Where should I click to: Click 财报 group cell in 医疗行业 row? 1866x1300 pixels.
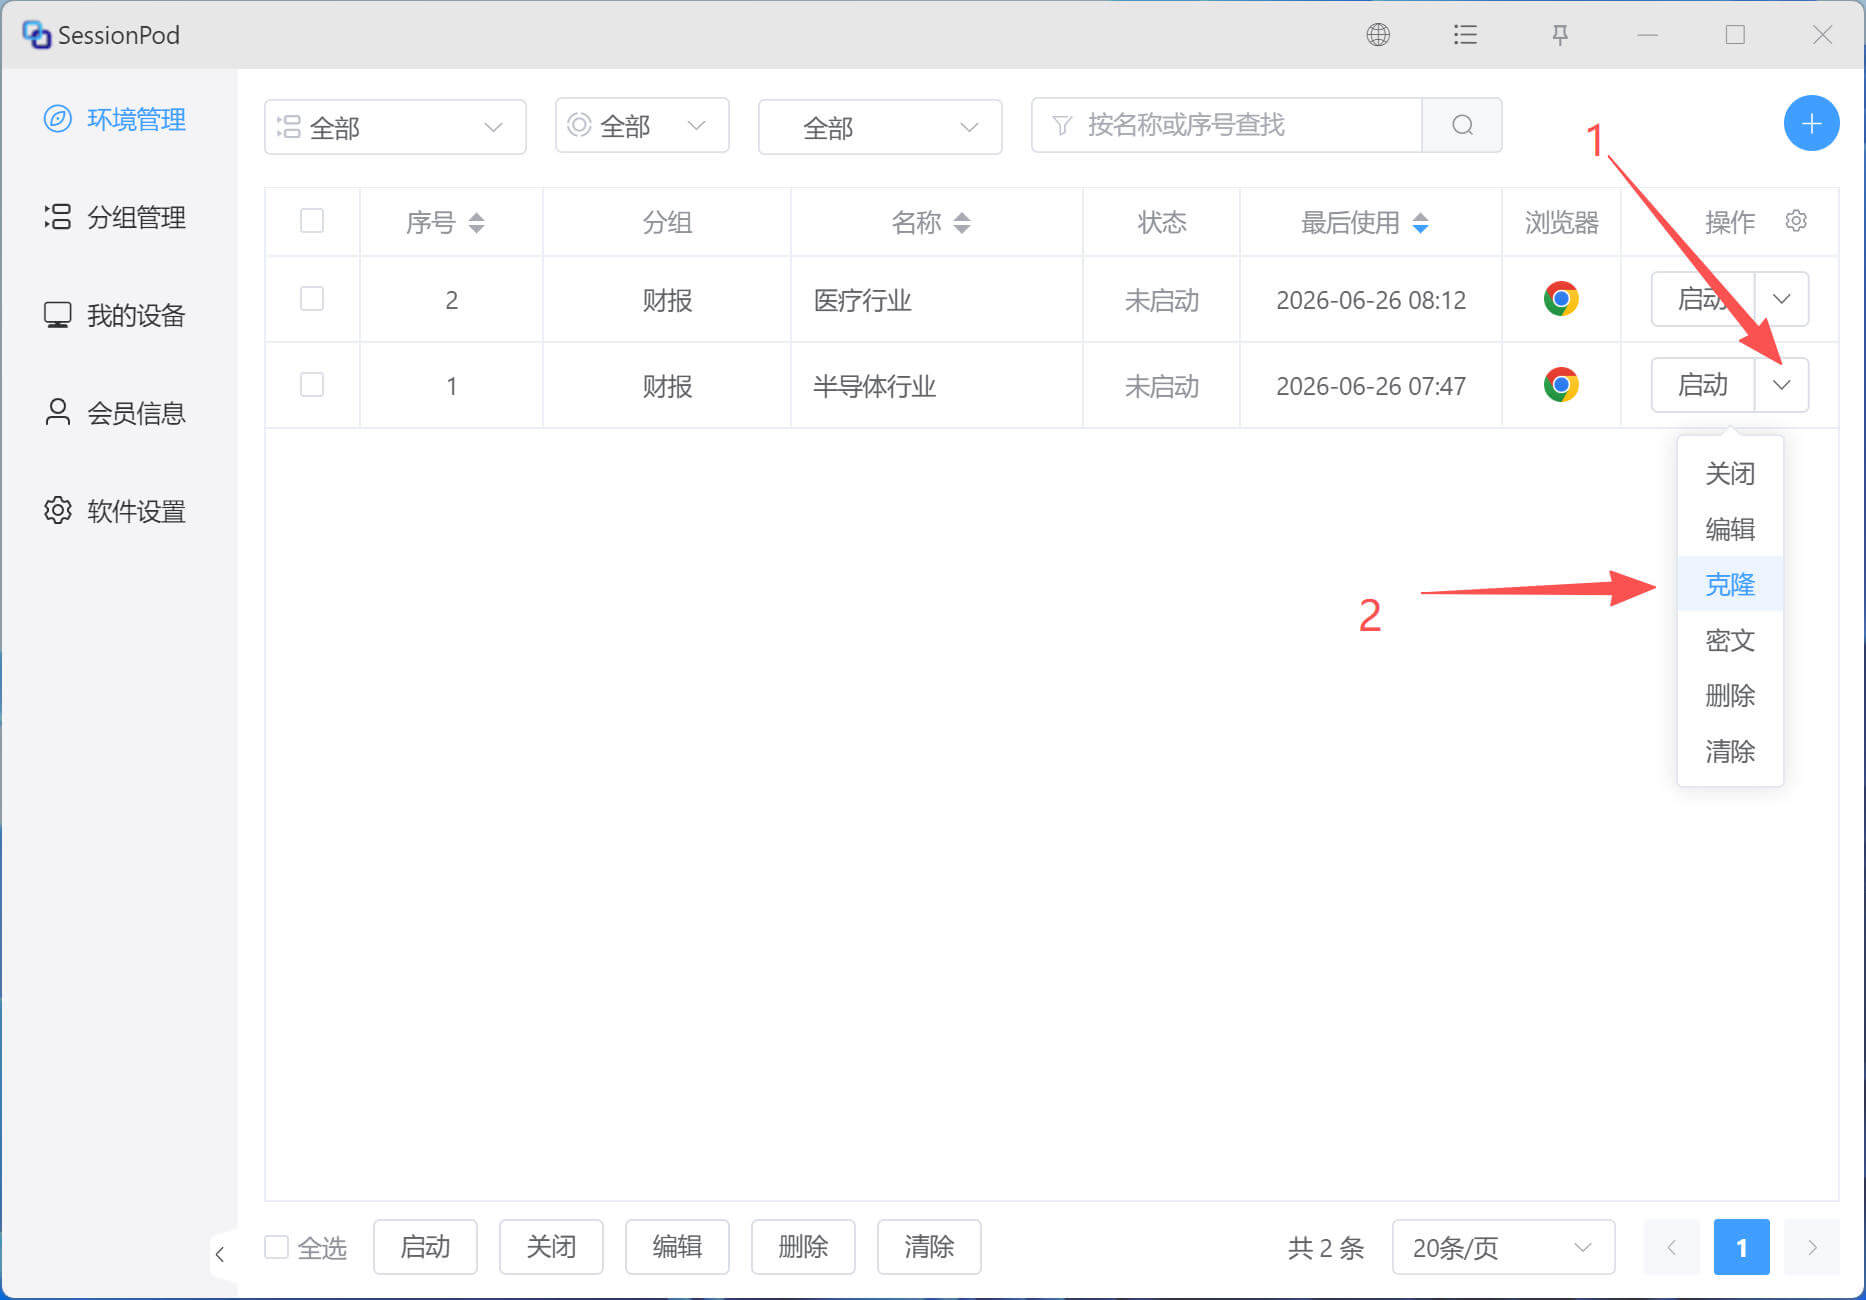tap(667, 300)
